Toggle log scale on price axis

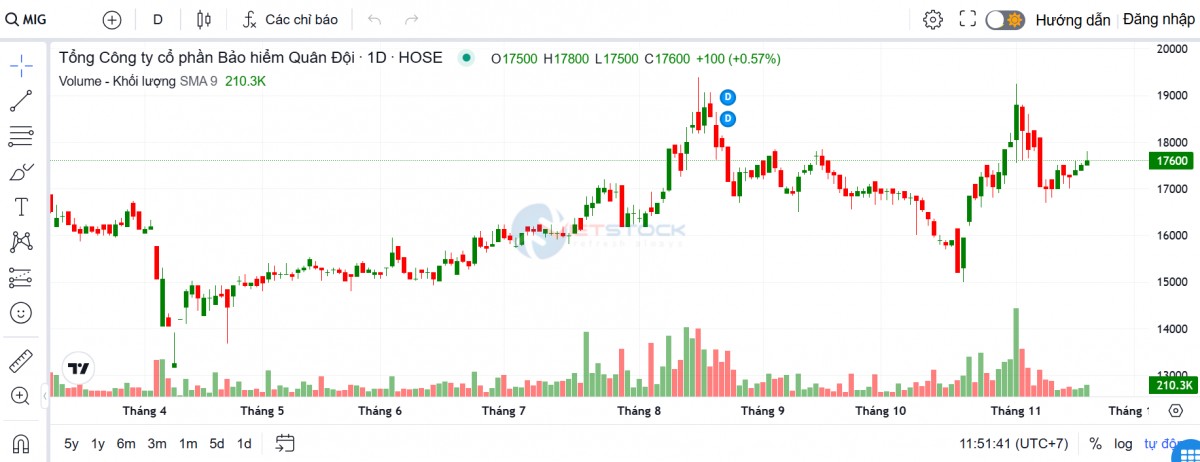tap(1124, 443)
